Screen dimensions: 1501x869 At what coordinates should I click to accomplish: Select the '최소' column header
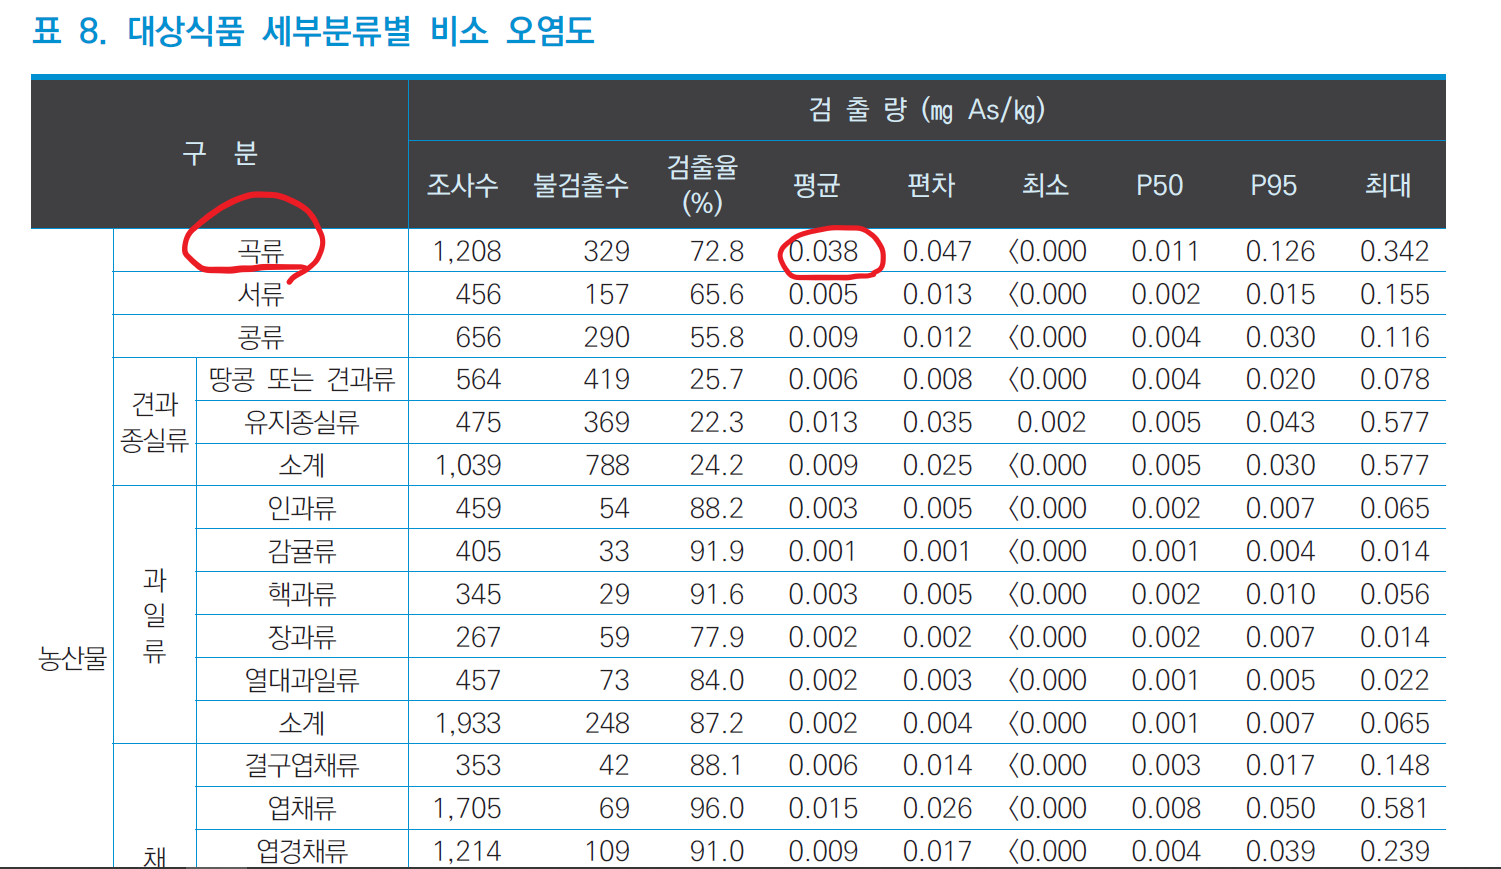1045,185
